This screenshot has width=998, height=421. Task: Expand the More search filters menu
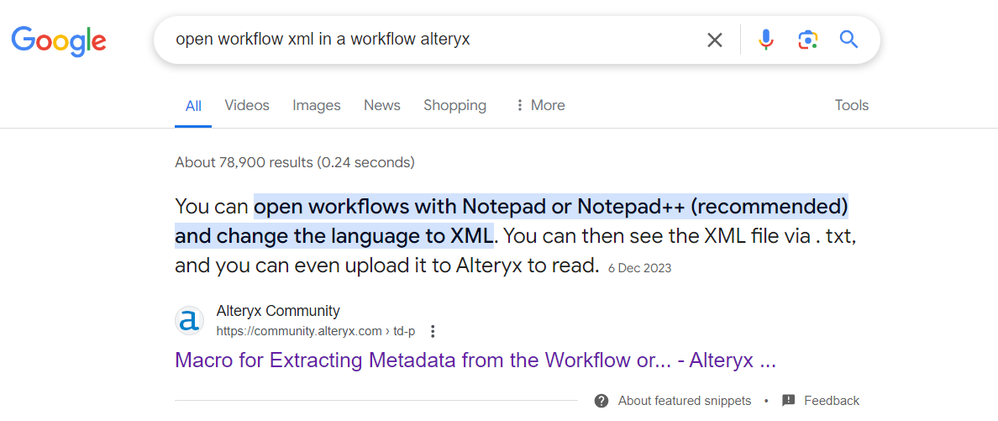tap(540, 105)
